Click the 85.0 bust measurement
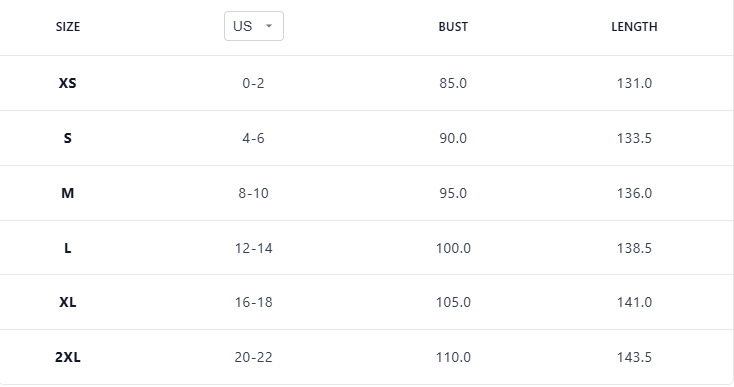Viewport: 734px width, 387px height. (x=453, y=83)
